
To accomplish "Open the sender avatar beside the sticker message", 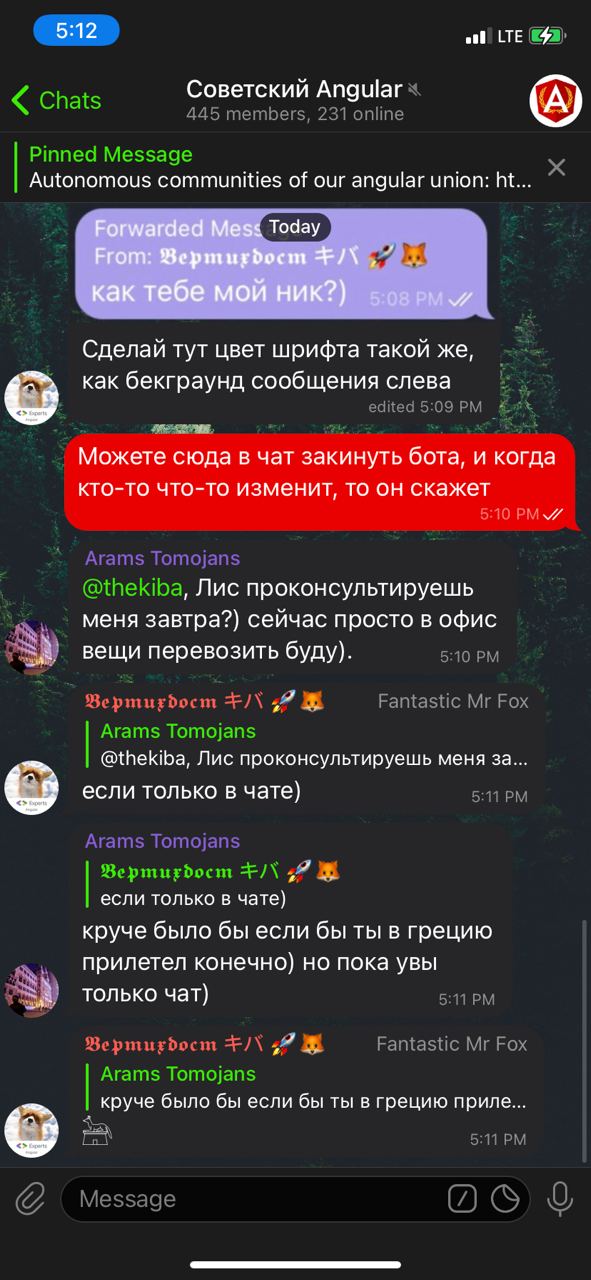I will 32,1130.
